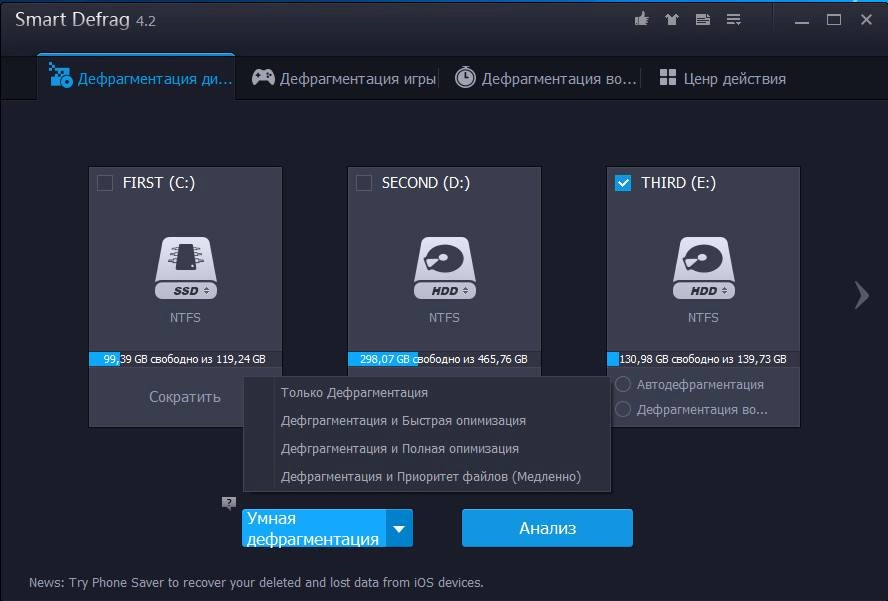This screenshot has height=601, width=888.
Task: Click Сократить on drive C
Action: point(185,397)
